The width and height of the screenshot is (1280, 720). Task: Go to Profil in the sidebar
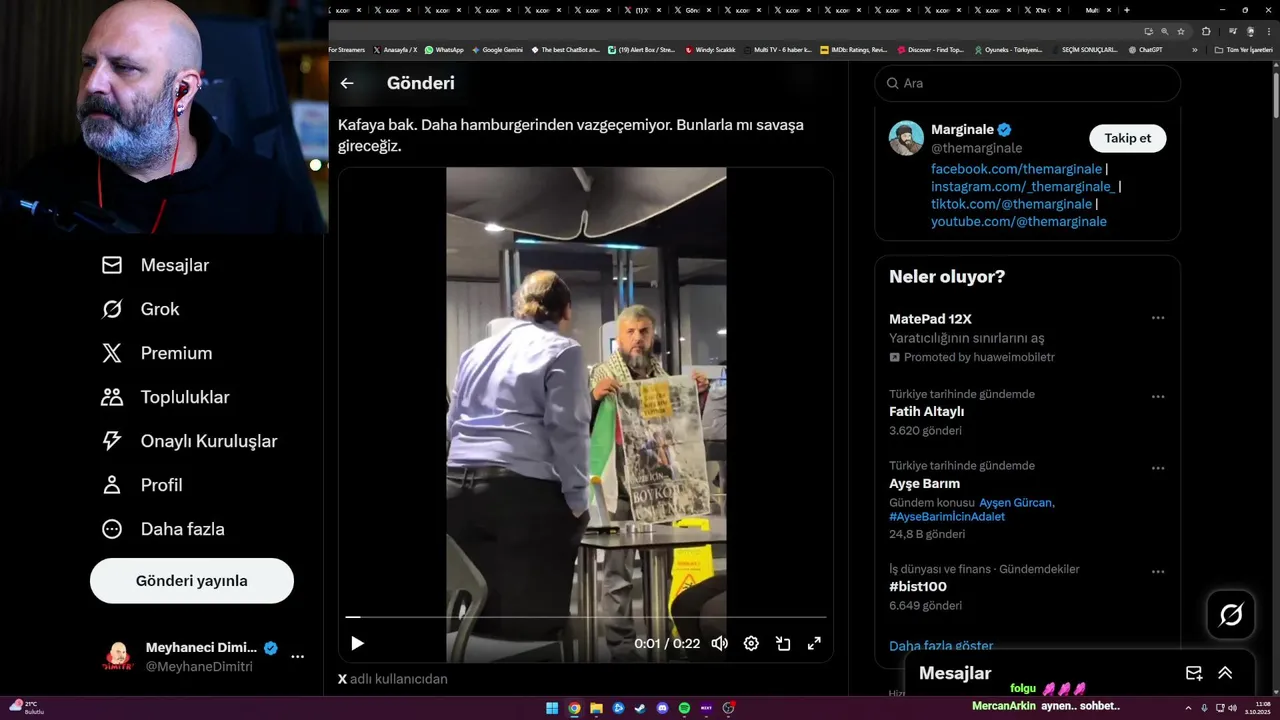click(142, 485)
